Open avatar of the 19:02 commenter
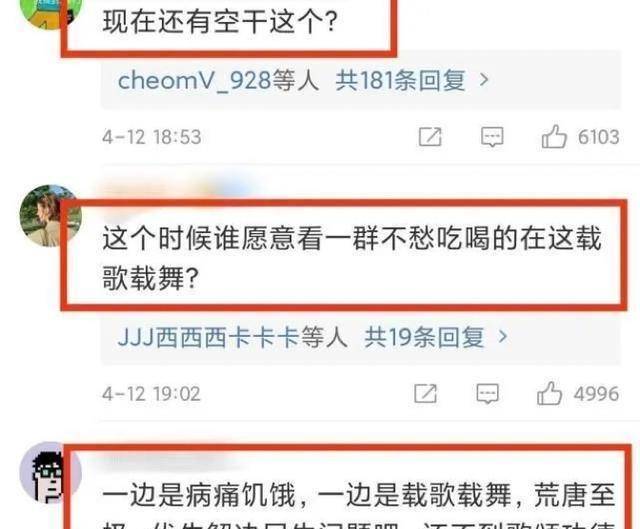Screen dimensions: 640x529 tap(50, 216)
